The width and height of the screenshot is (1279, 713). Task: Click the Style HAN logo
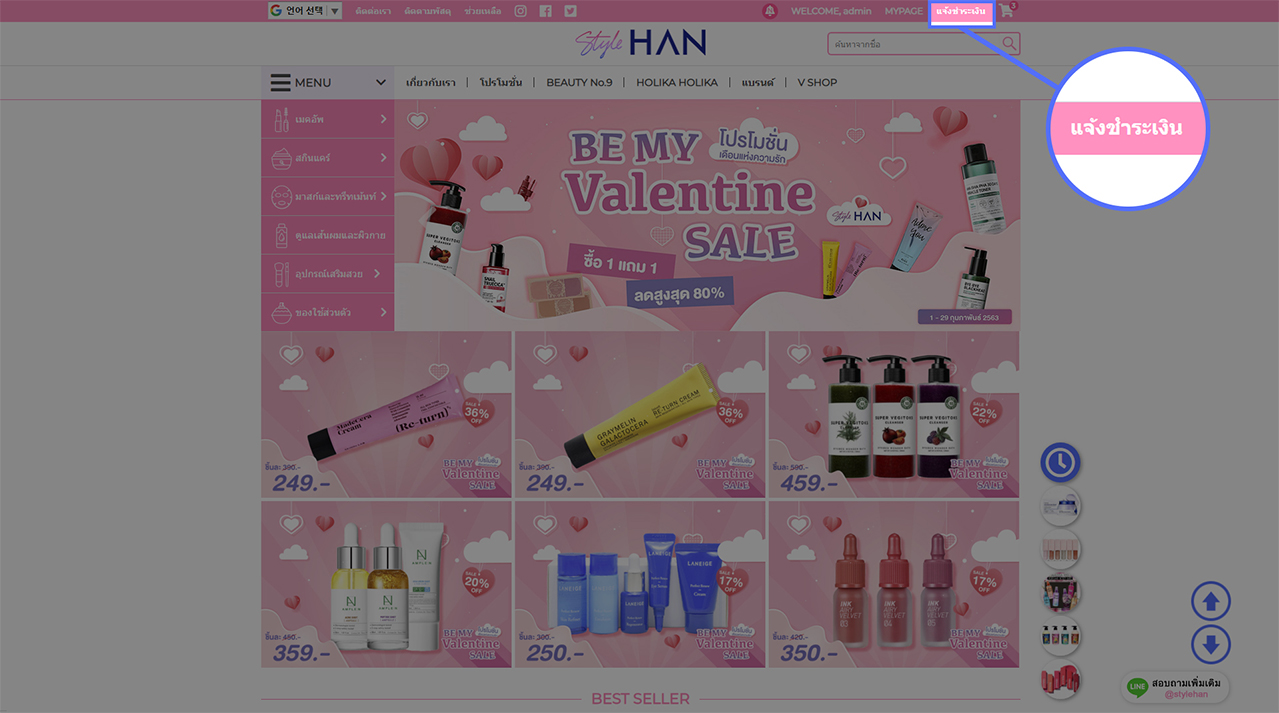coord(640,43)
